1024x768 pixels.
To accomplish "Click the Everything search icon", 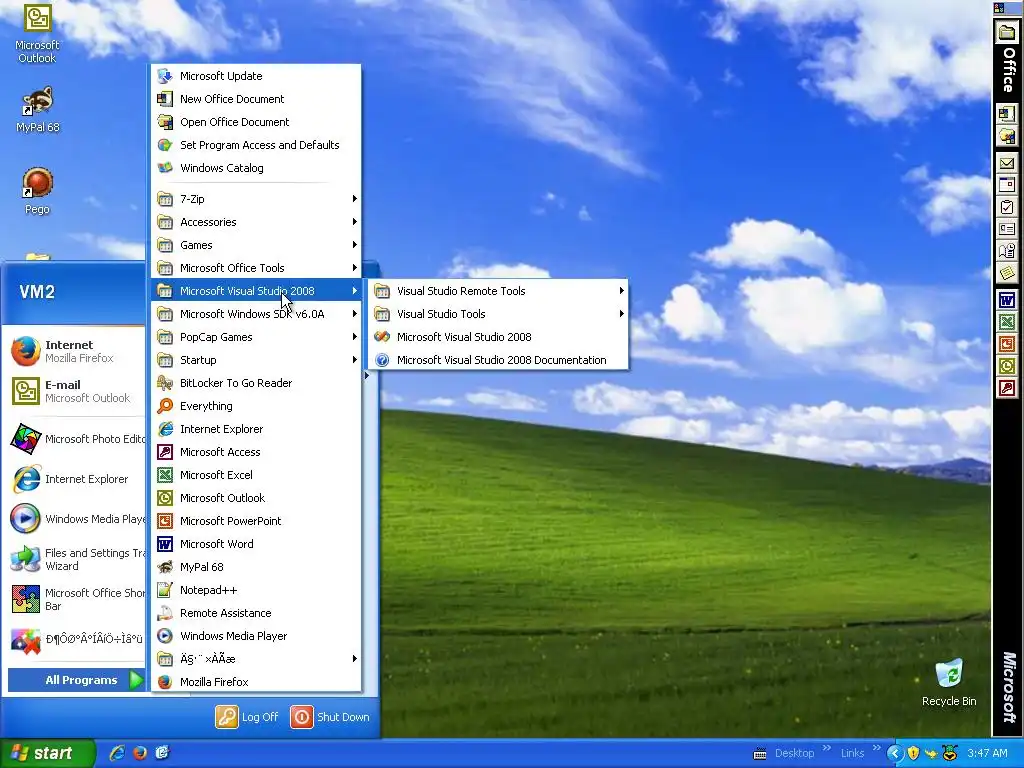I will [165, 406].
